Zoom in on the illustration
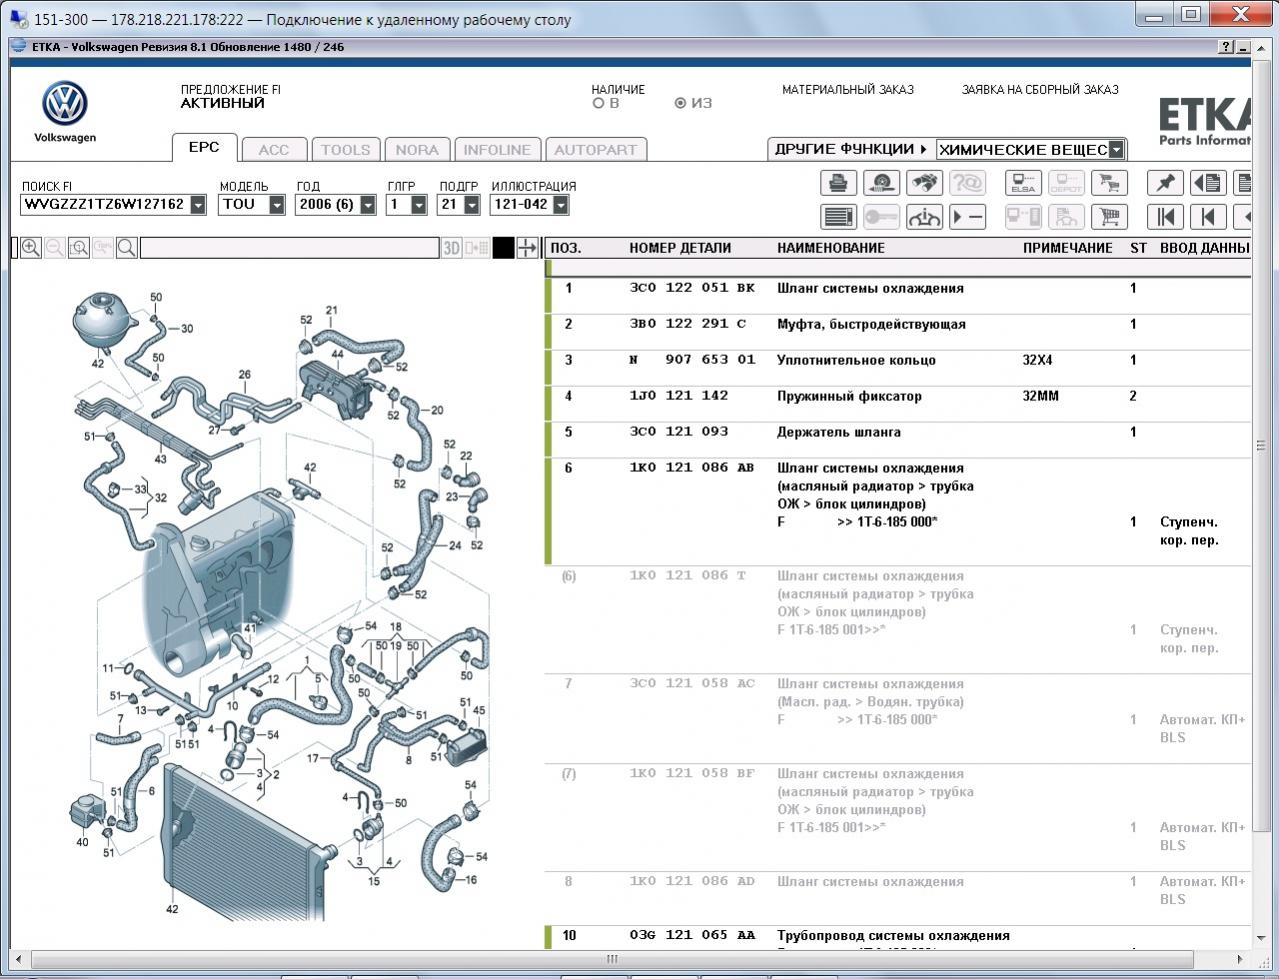This screenshot has height=979, width=1279. pos(31,248)
